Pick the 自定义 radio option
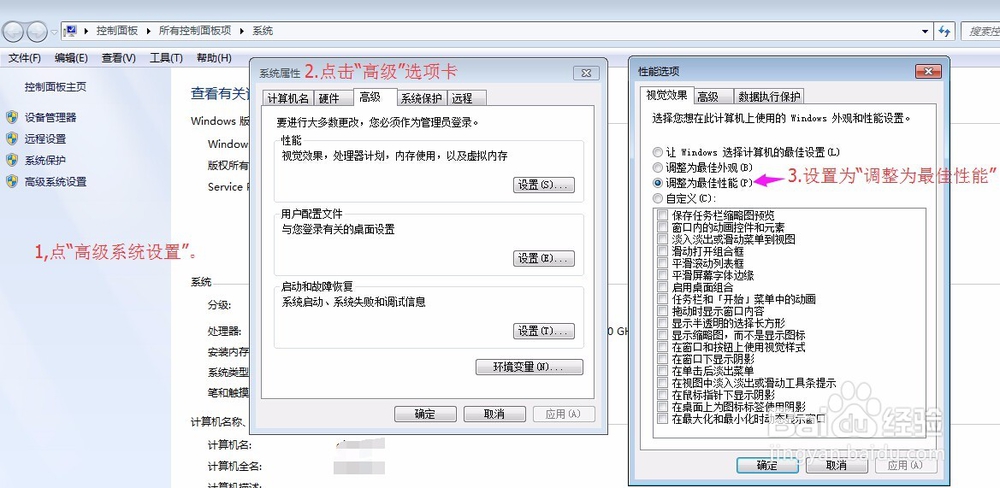 658,198
